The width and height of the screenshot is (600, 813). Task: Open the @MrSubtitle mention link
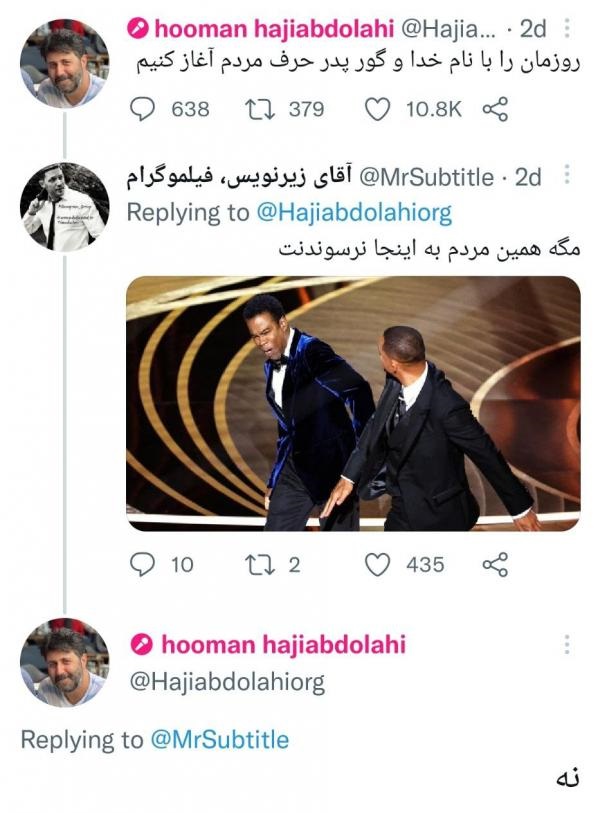(219, 740)
